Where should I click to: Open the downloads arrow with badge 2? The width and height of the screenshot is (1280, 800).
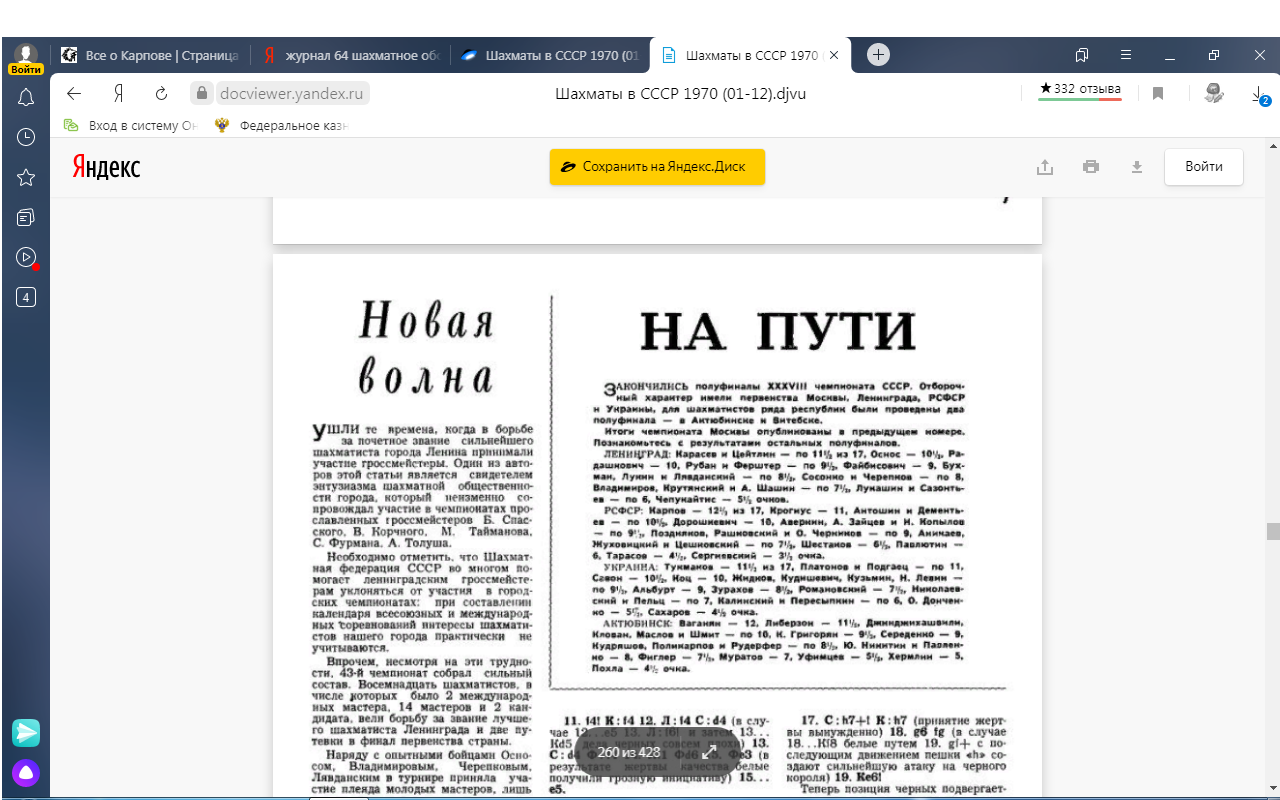click(x=1259, y=94)
